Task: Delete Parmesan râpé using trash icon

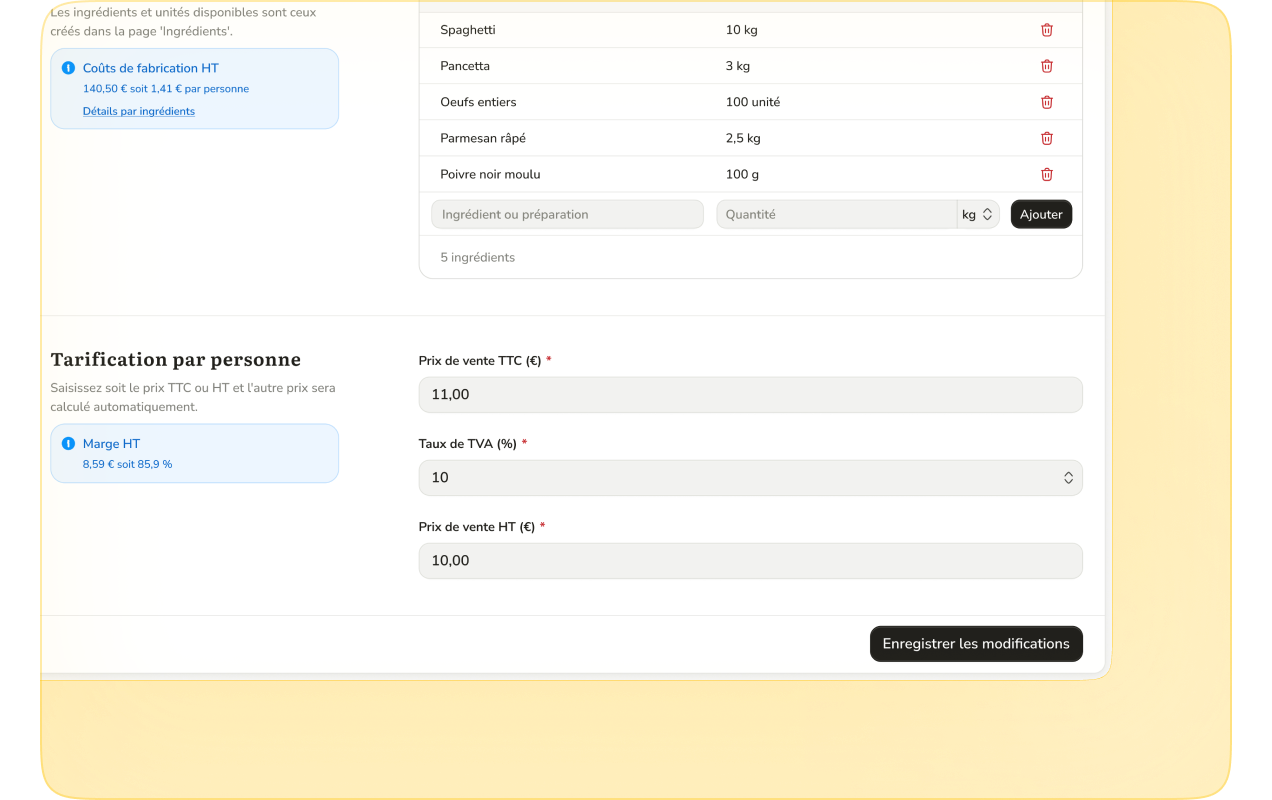Action: [x=1046, y=138]
